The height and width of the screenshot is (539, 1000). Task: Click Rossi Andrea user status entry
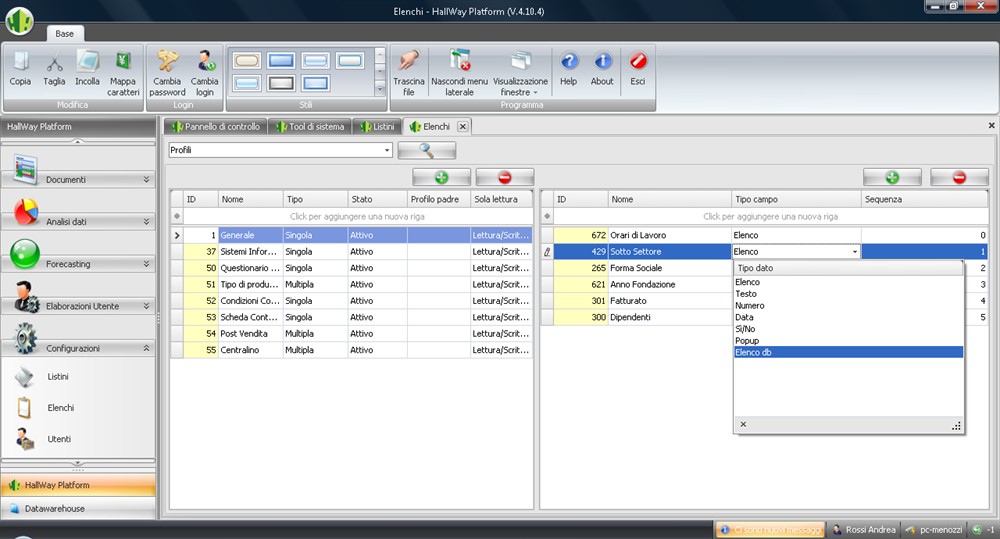864,530
